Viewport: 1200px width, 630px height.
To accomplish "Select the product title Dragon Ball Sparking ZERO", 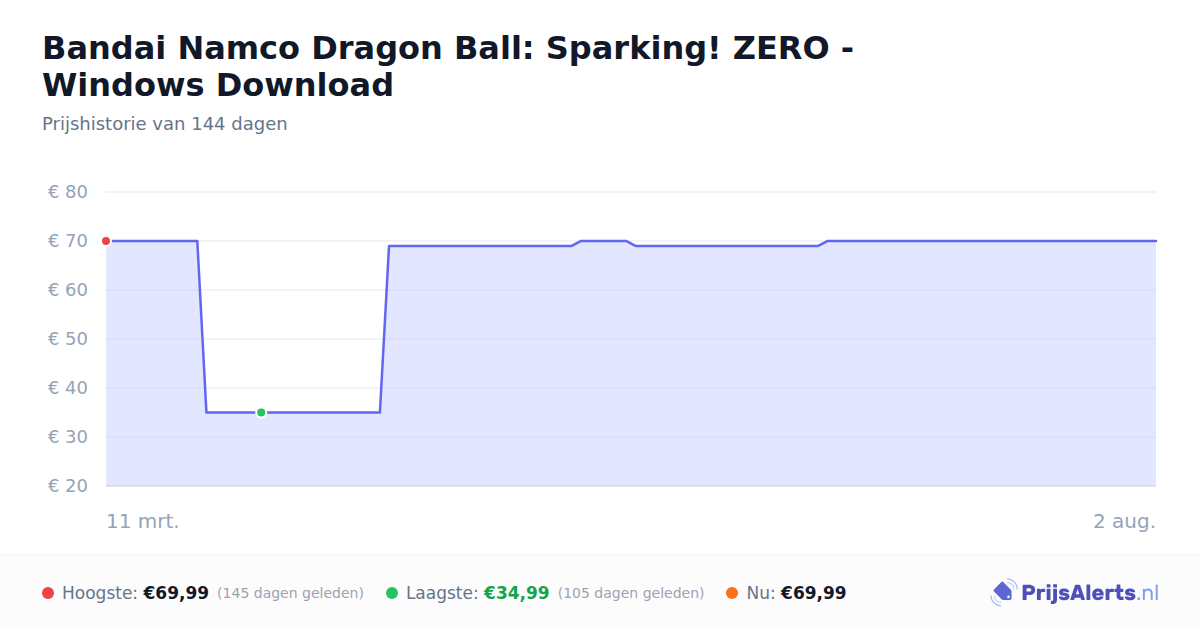I will coord(448,66).
